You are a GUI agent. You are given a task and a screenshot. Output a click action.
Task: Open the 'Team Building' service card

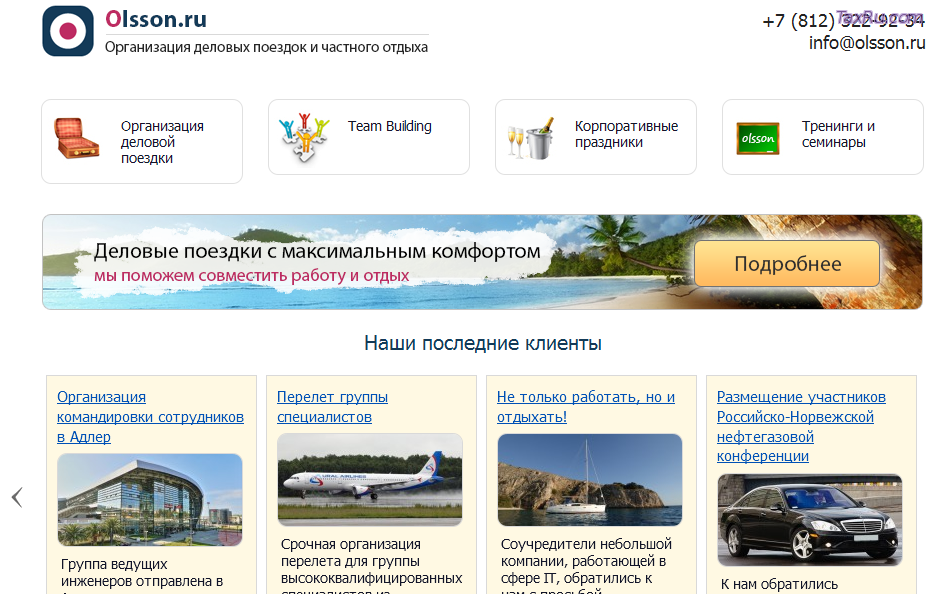click(368, 137)
